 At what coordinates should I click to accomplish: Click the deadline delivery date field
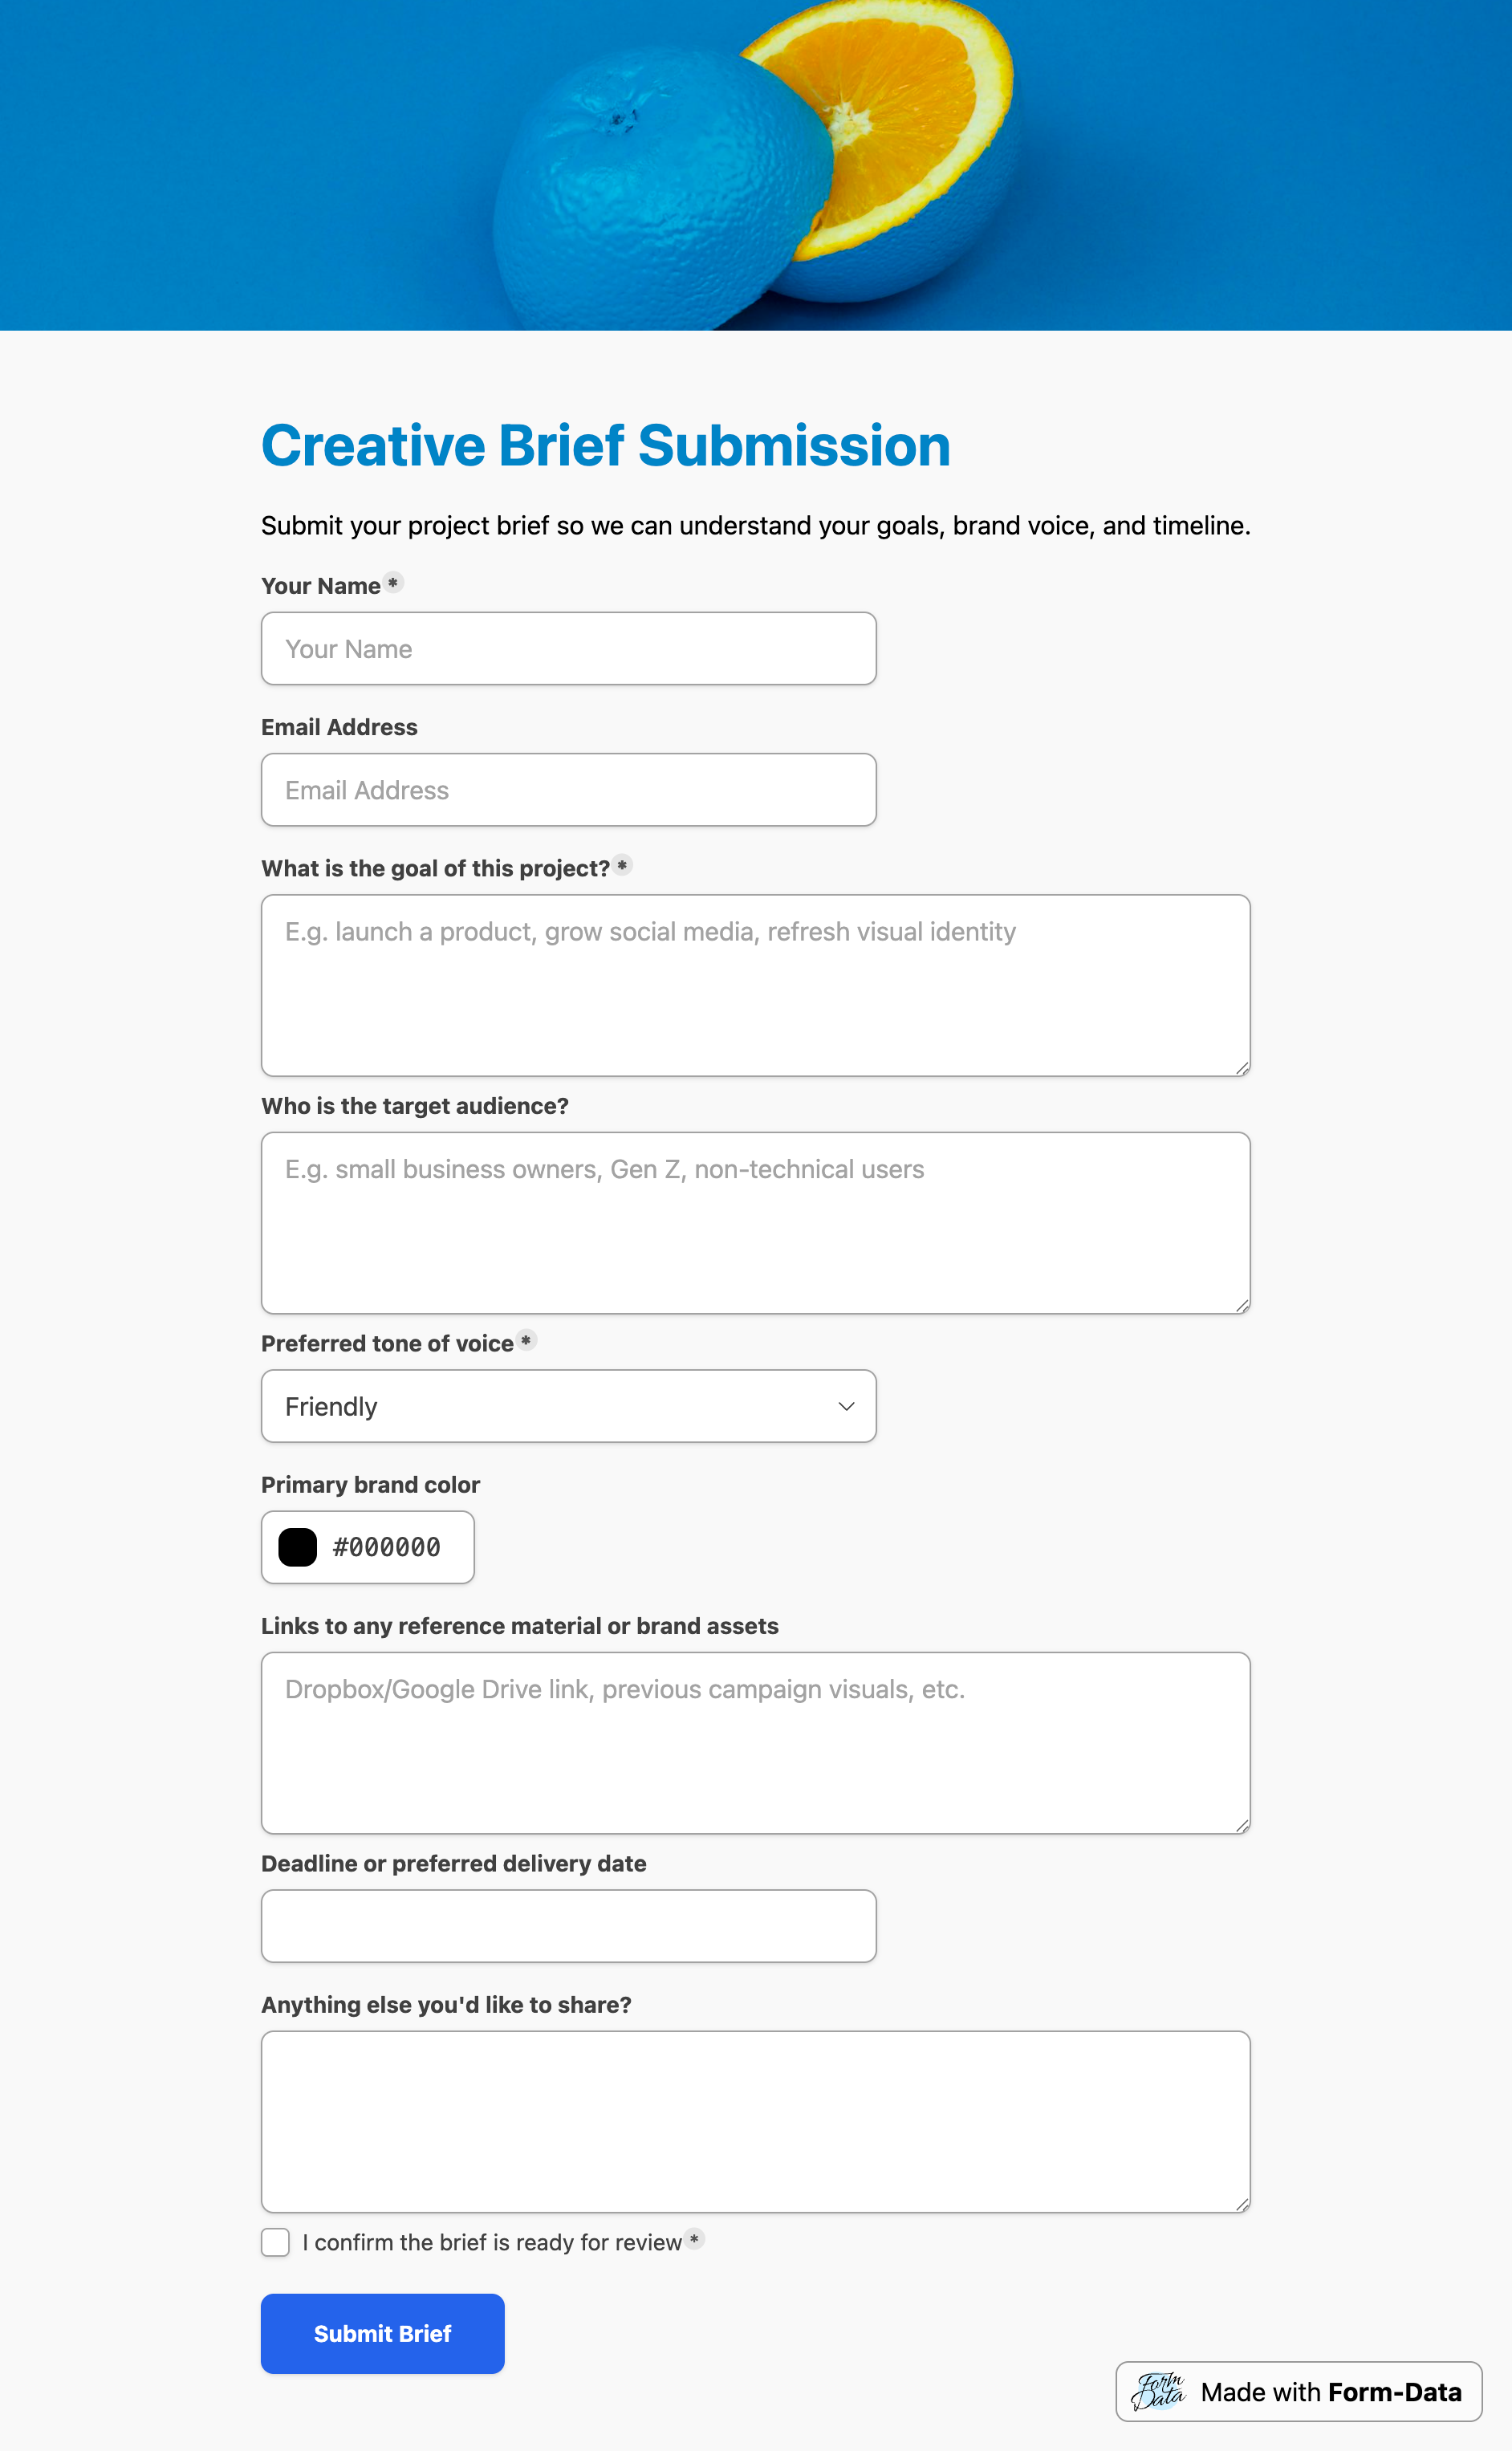[x=567, y=1925]
